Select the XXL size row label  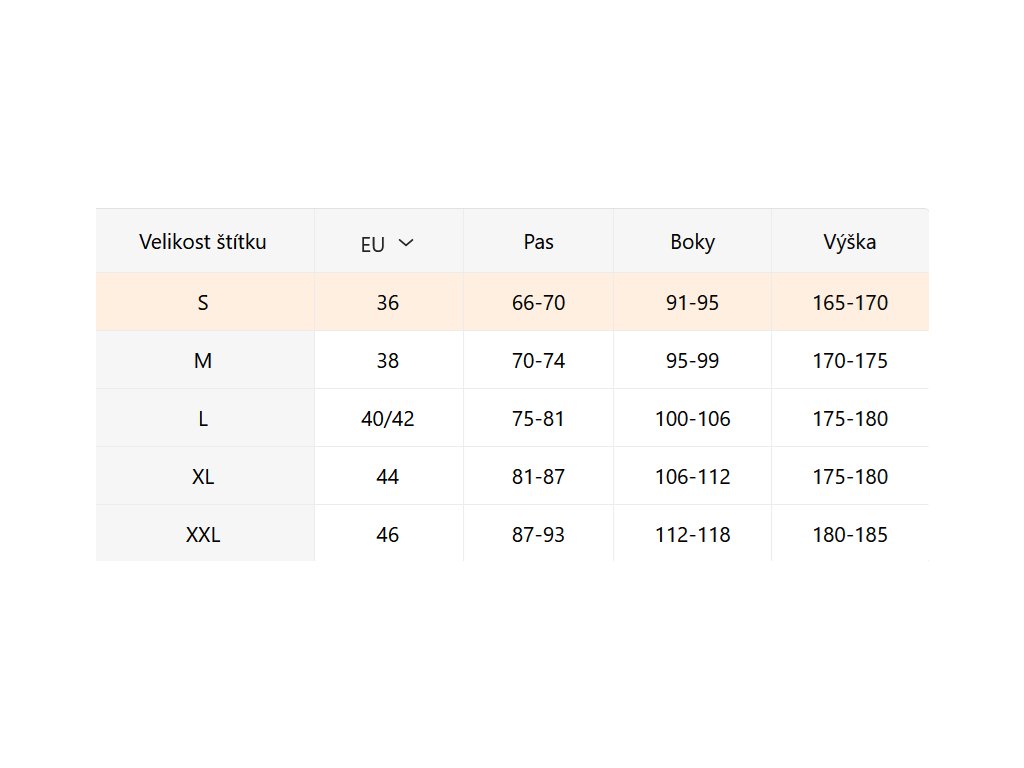203,535
